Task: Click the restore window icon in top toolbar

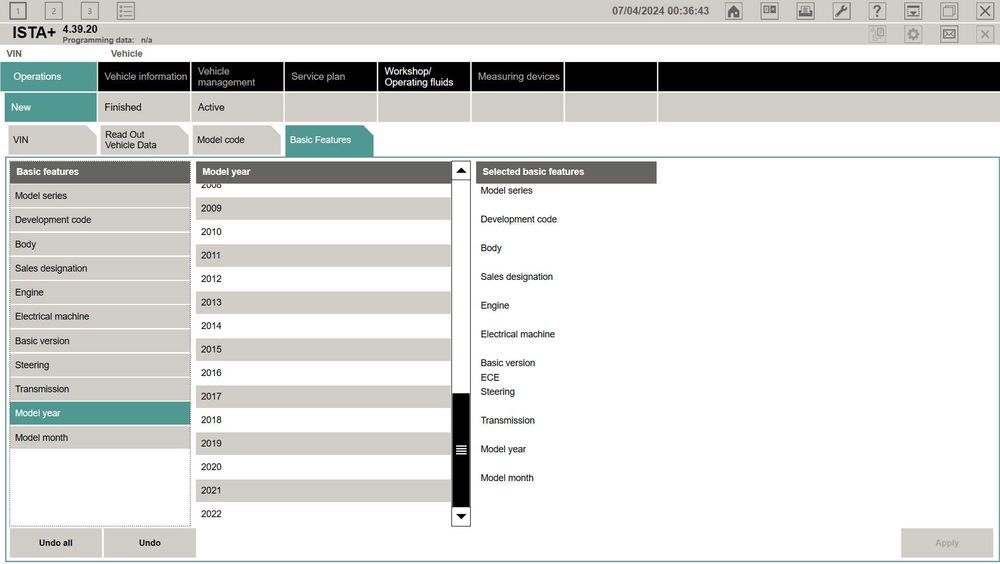Action: click(949, 11)
